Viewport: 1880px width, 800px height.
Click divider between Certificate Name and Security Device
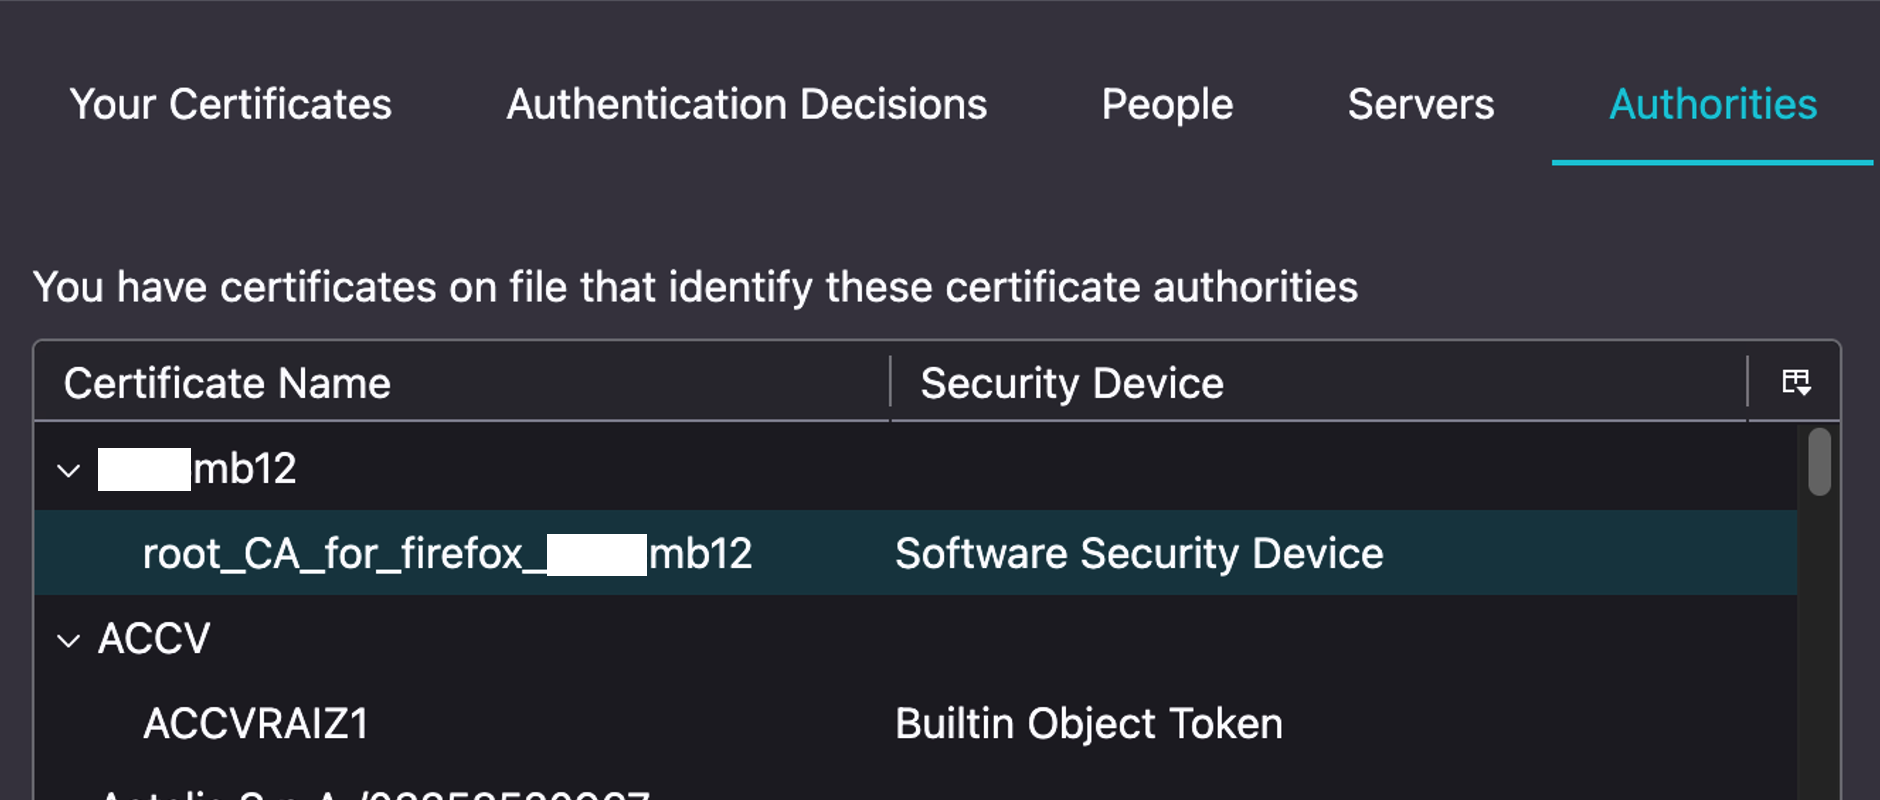[x=890, y=383]
